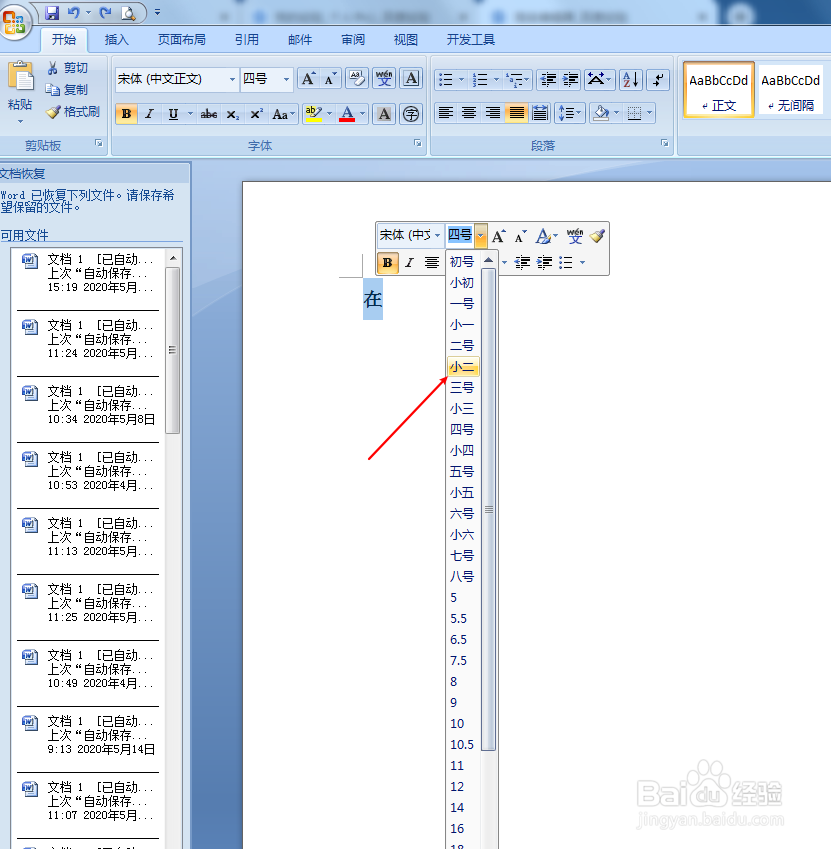831x849 pixels.
Task: Open mini toolbar font name dropdown
Action: point(437,236)
